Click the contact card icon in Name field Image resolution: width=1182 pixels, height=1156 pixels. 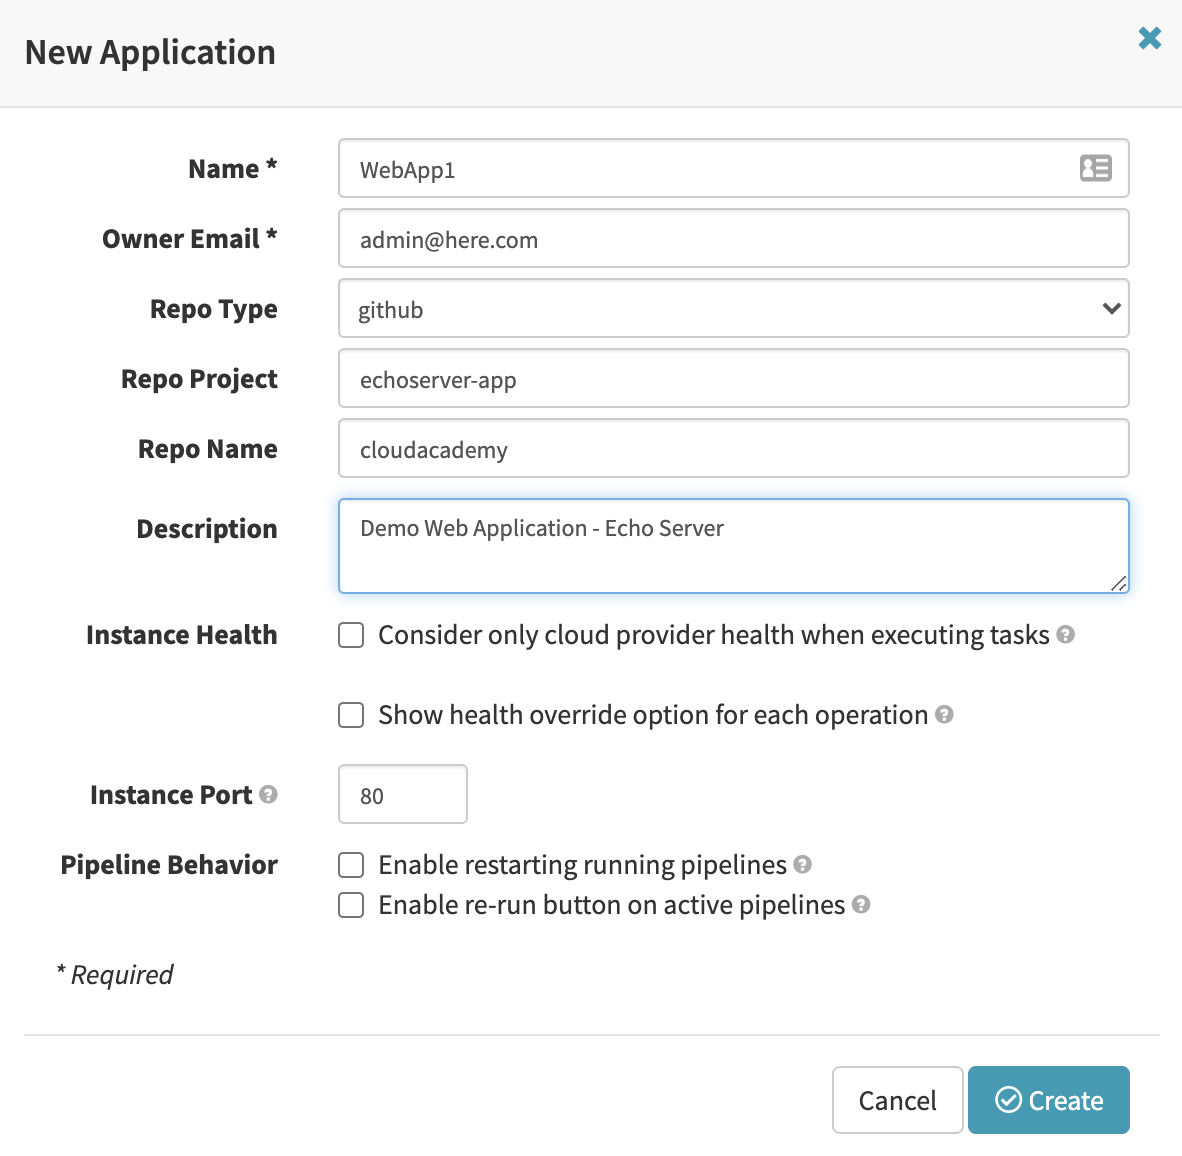(1095, 168)
